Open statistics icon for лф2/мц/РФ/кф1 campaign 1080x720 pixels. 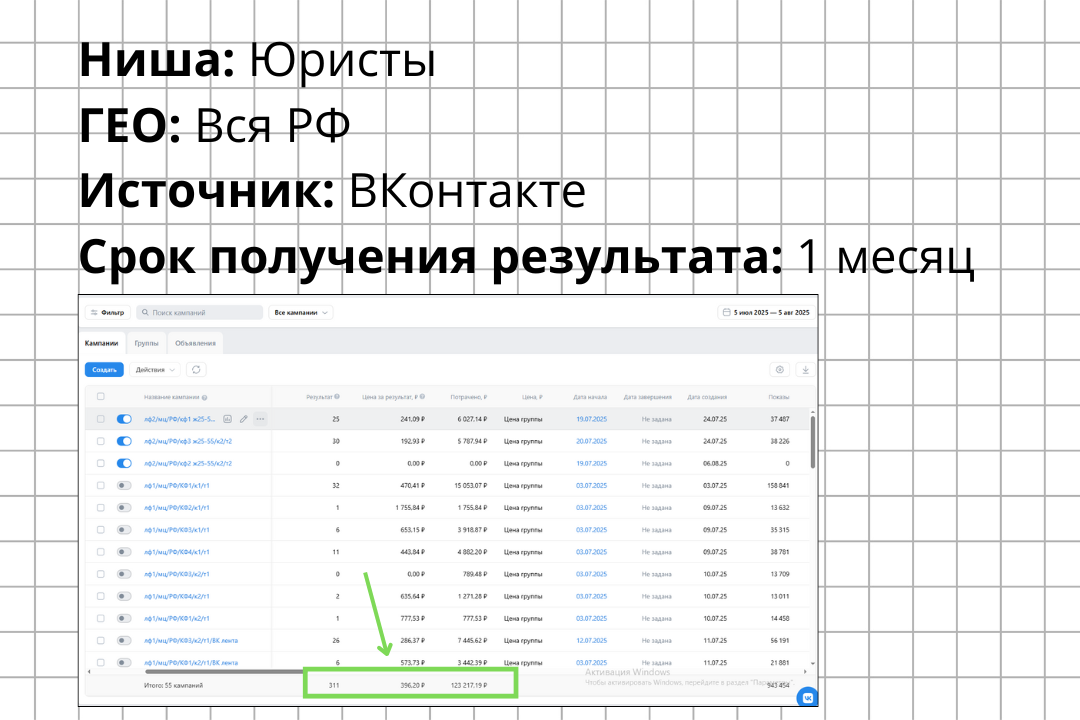tap(227, 419)
